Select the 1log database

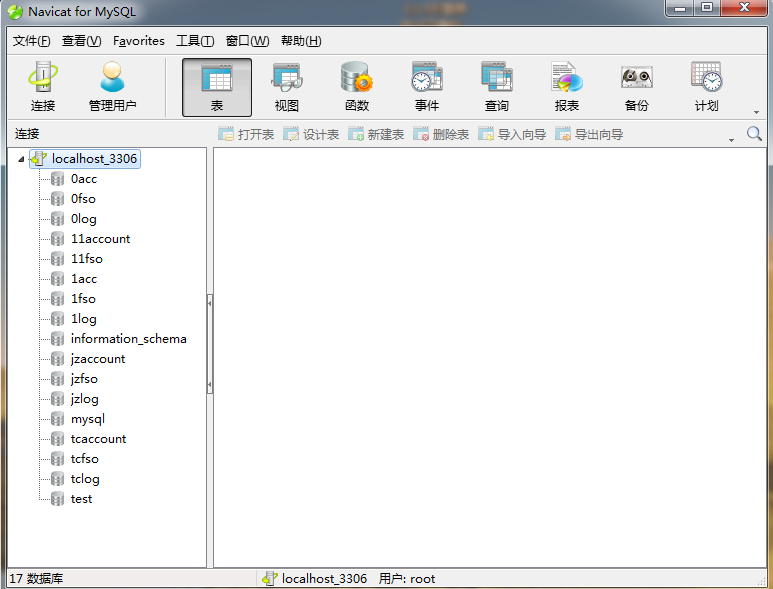(84, 319)
